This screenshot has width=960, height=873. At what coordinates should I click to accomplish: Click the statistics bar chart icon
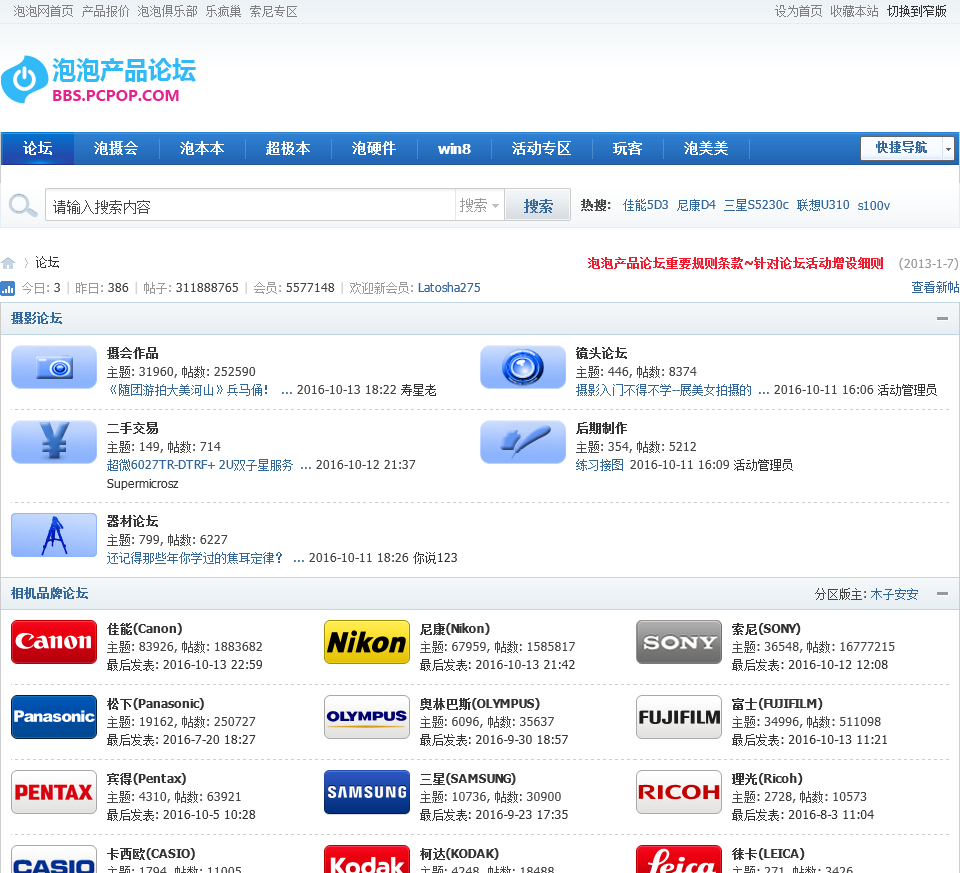[x=7, y=288]
